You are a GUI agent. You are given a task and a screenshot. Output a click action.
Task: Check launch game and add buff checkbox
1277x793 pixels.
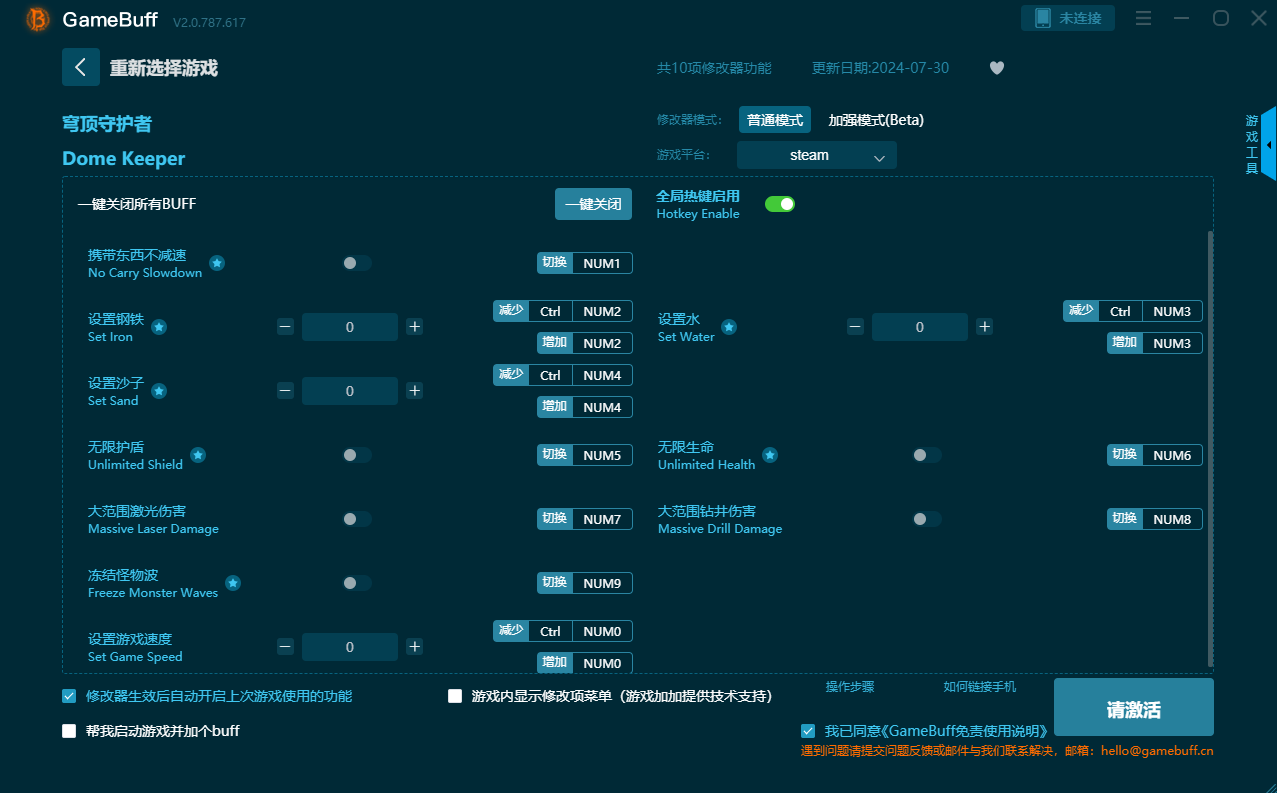69,731
